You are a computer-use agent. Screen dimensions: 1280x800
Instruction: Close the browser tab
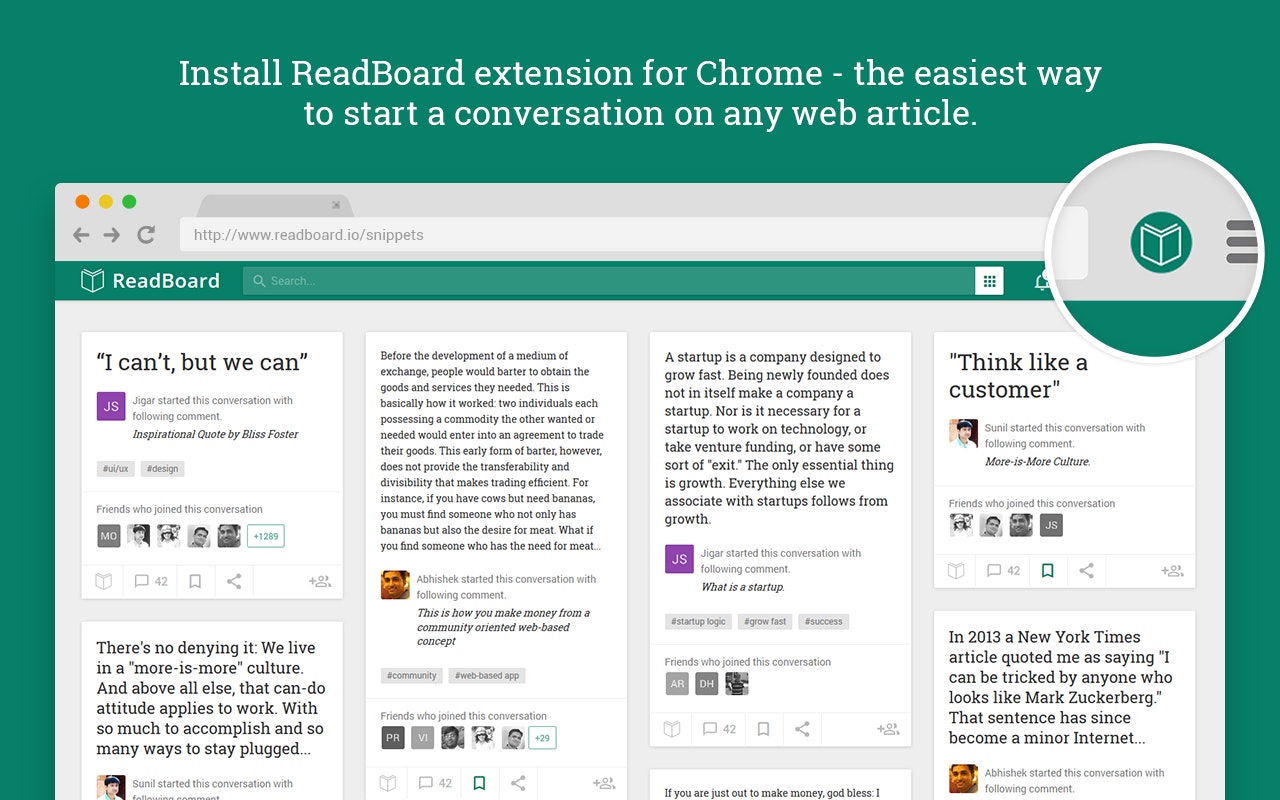click(336, 205)
